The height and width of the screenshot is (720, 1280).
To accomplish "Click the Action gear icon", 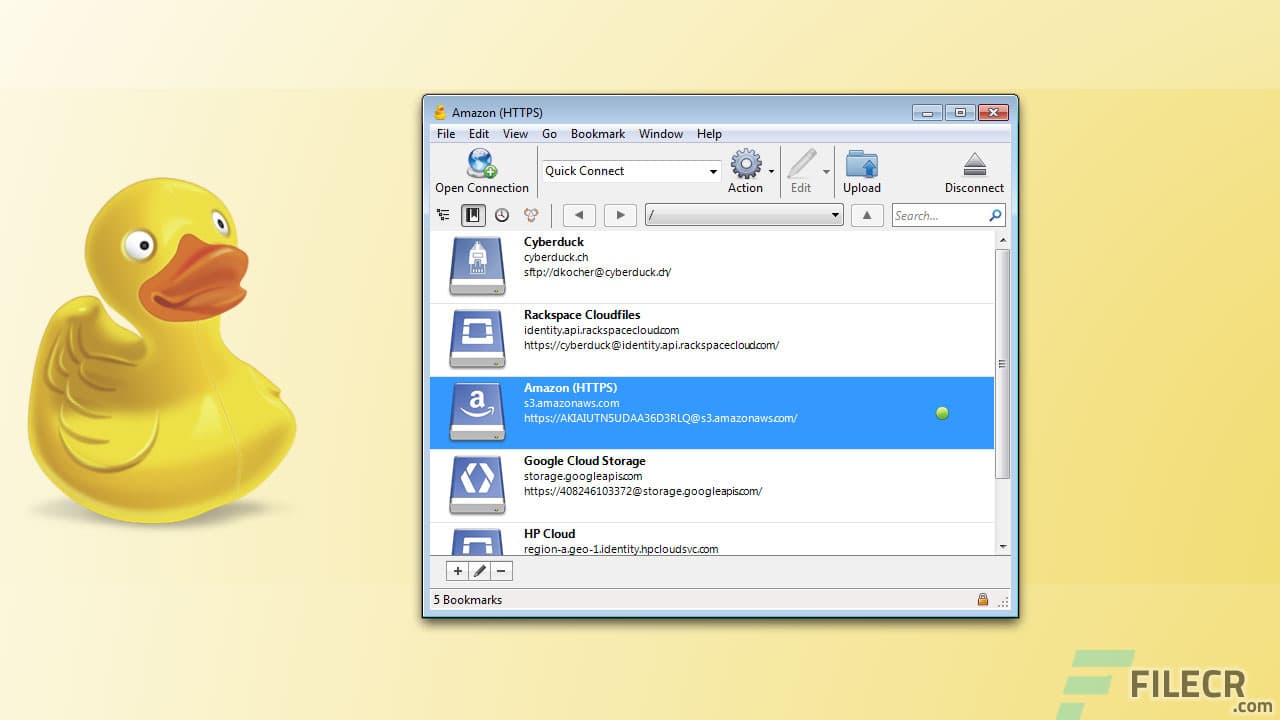I will coord(744,163).
